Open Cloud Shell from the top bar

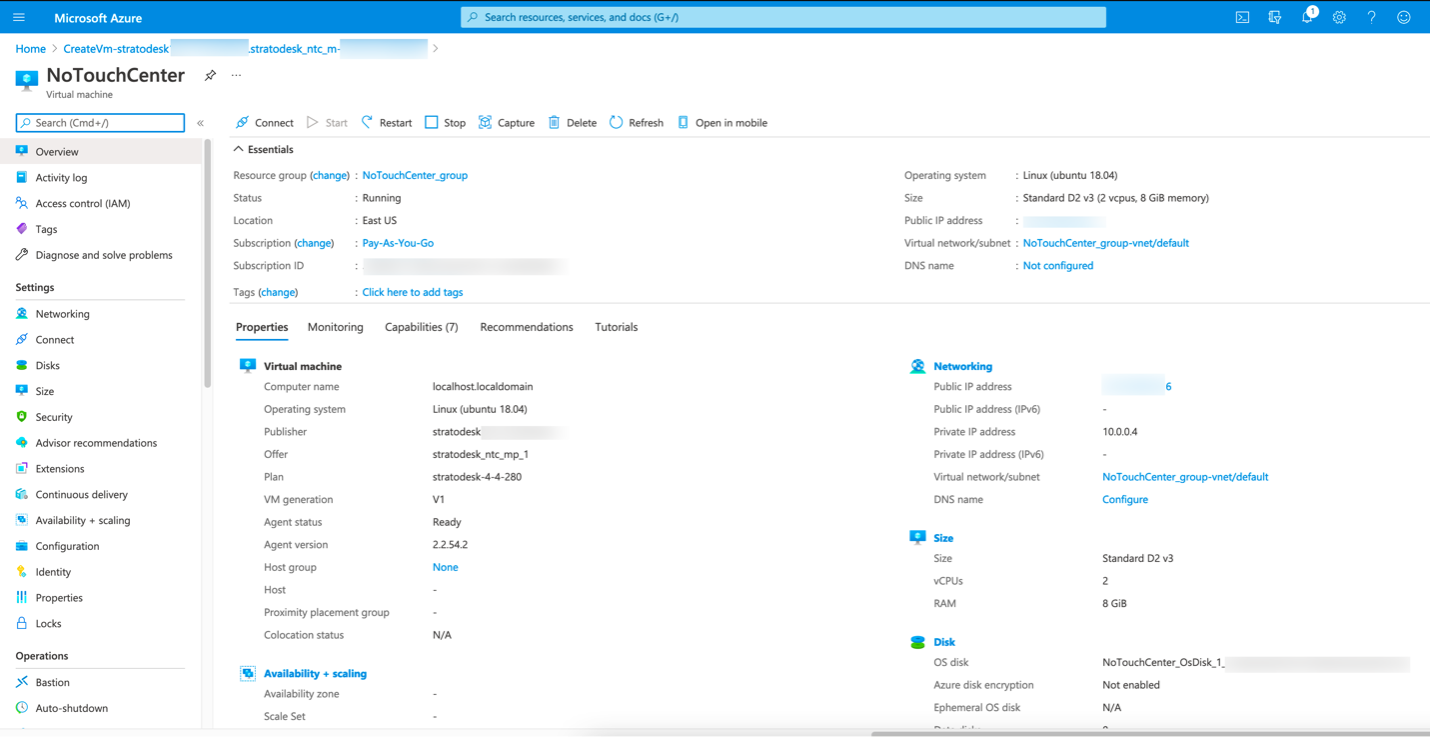point(1242,17)
